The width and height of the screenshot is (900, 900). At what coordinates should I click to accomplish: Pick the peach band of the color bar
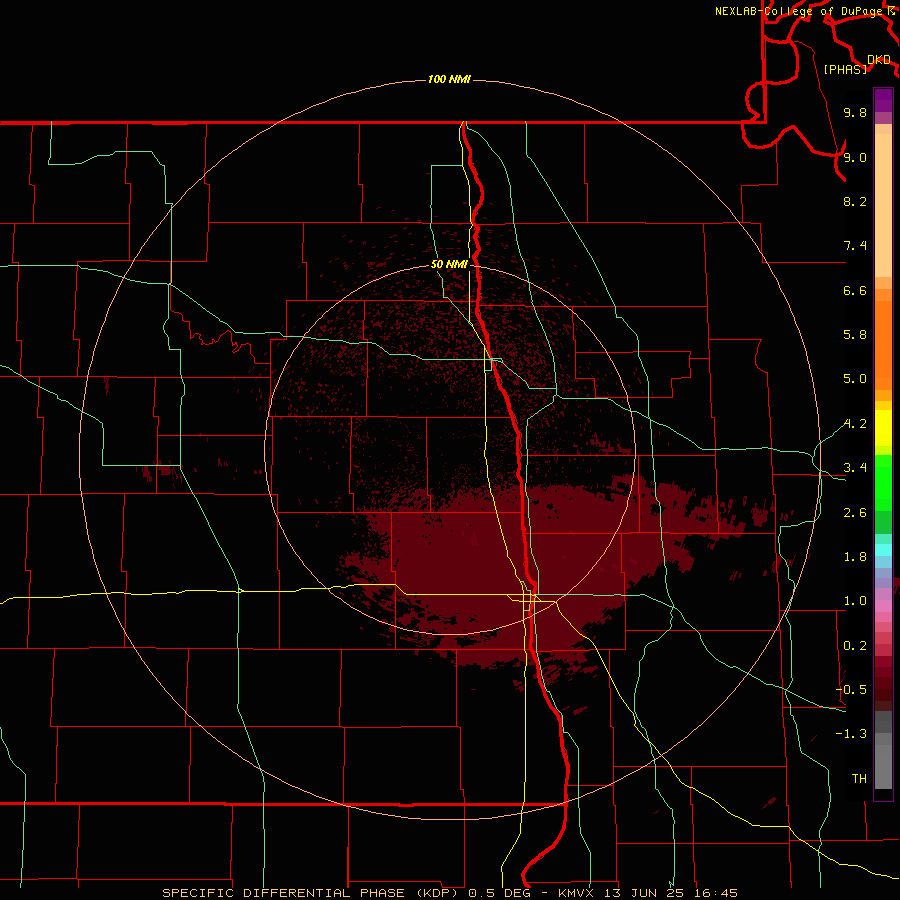[x=883, y=205]
